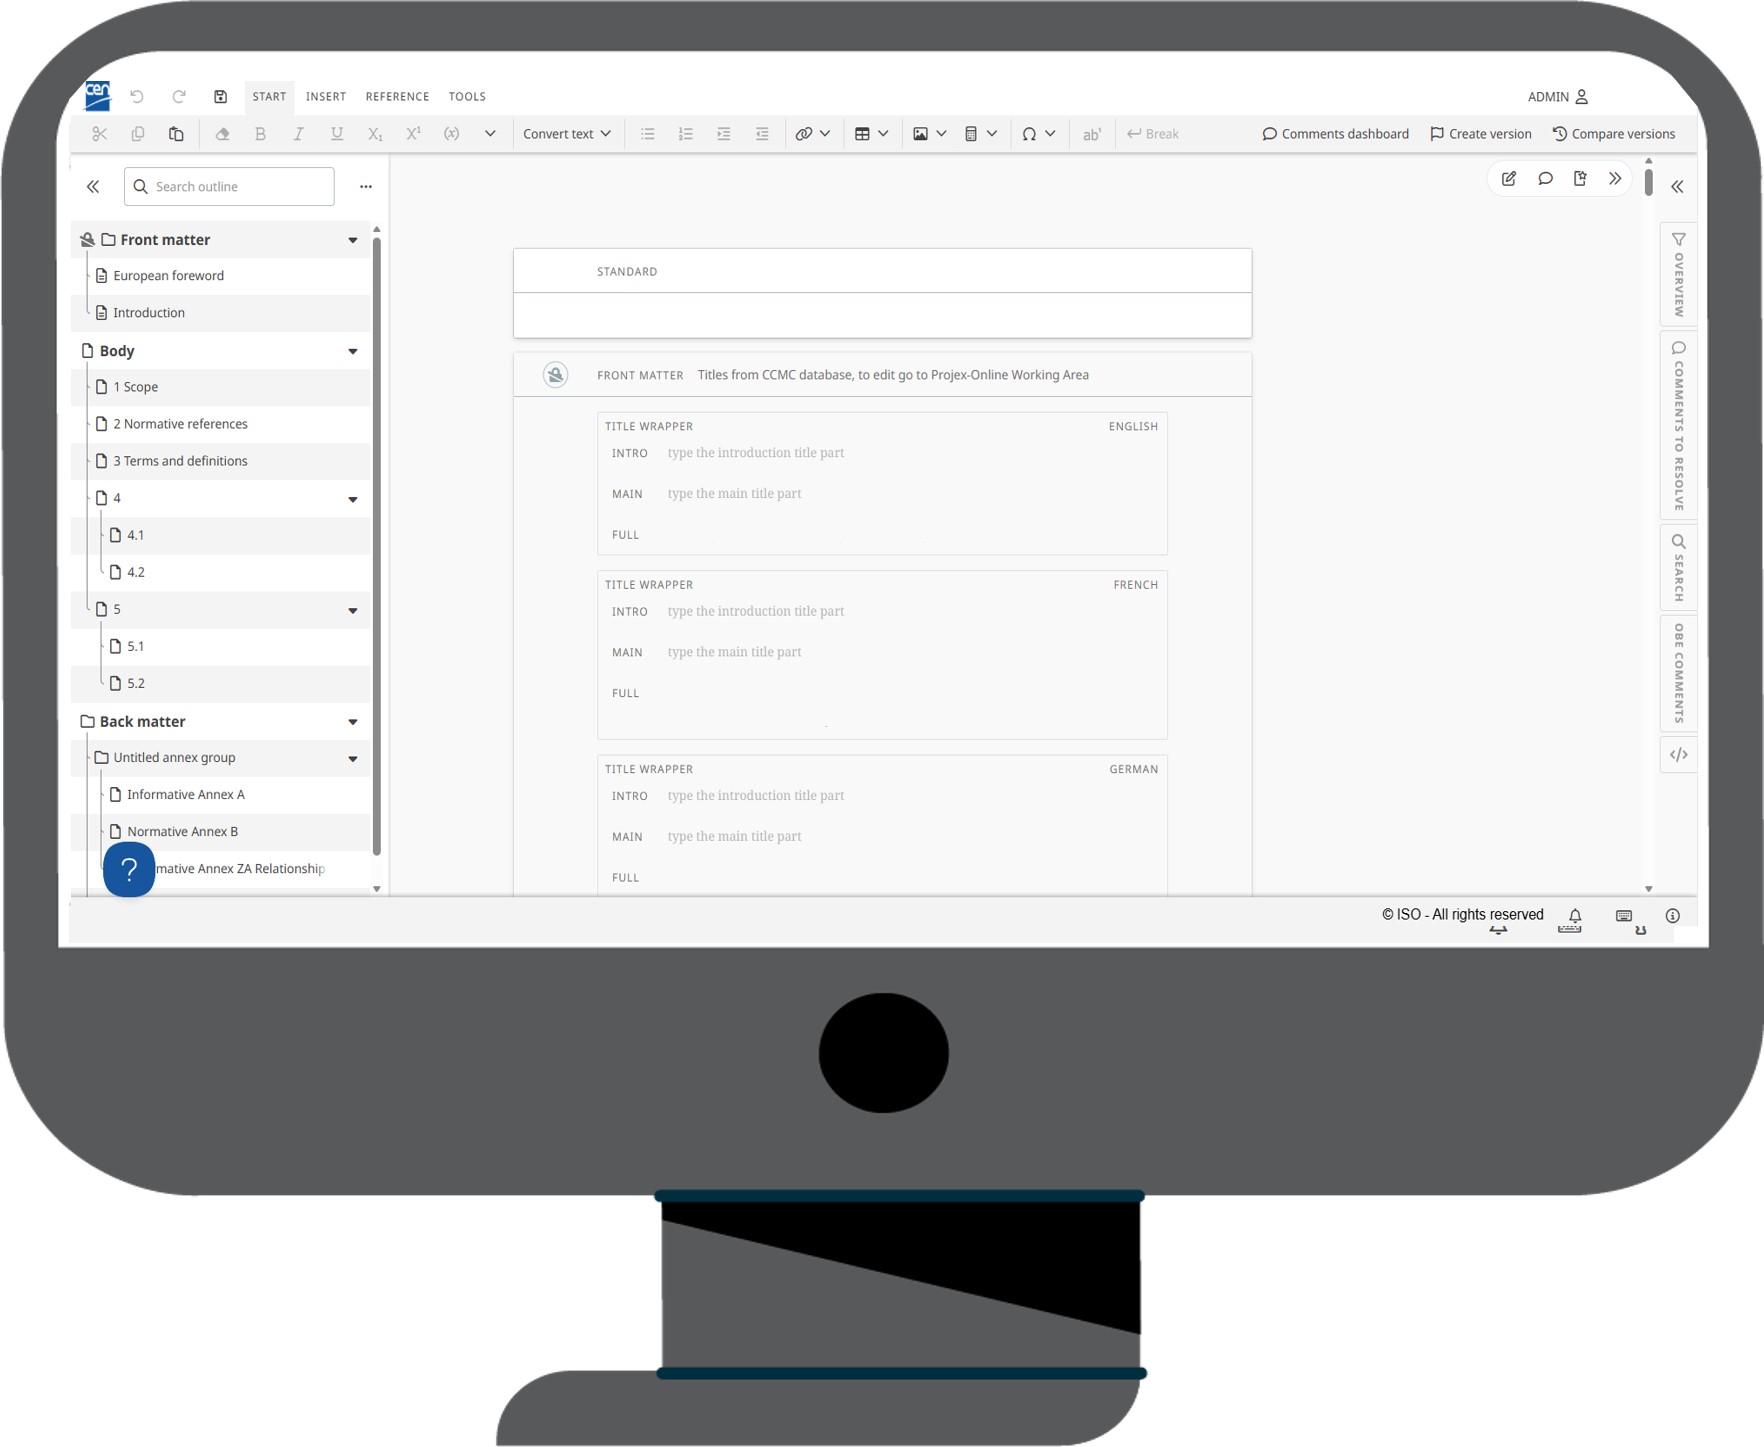Collapse the Front matter section
The height and width of the screenshot is (1447, 1764).
353,240
